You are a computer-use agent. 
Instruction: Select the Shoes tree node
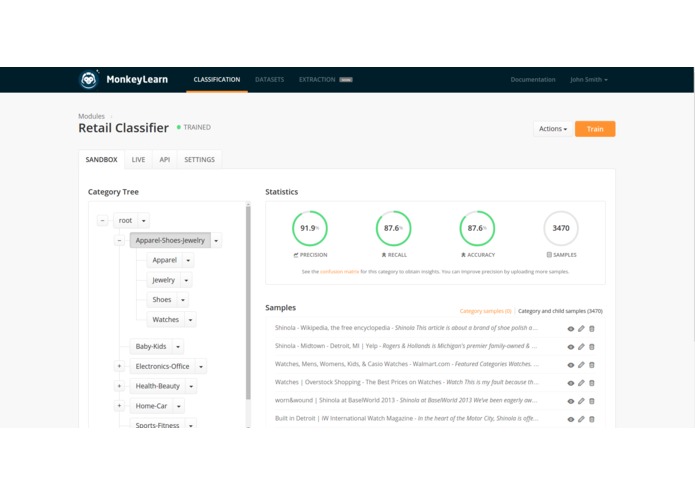point(162,300)
